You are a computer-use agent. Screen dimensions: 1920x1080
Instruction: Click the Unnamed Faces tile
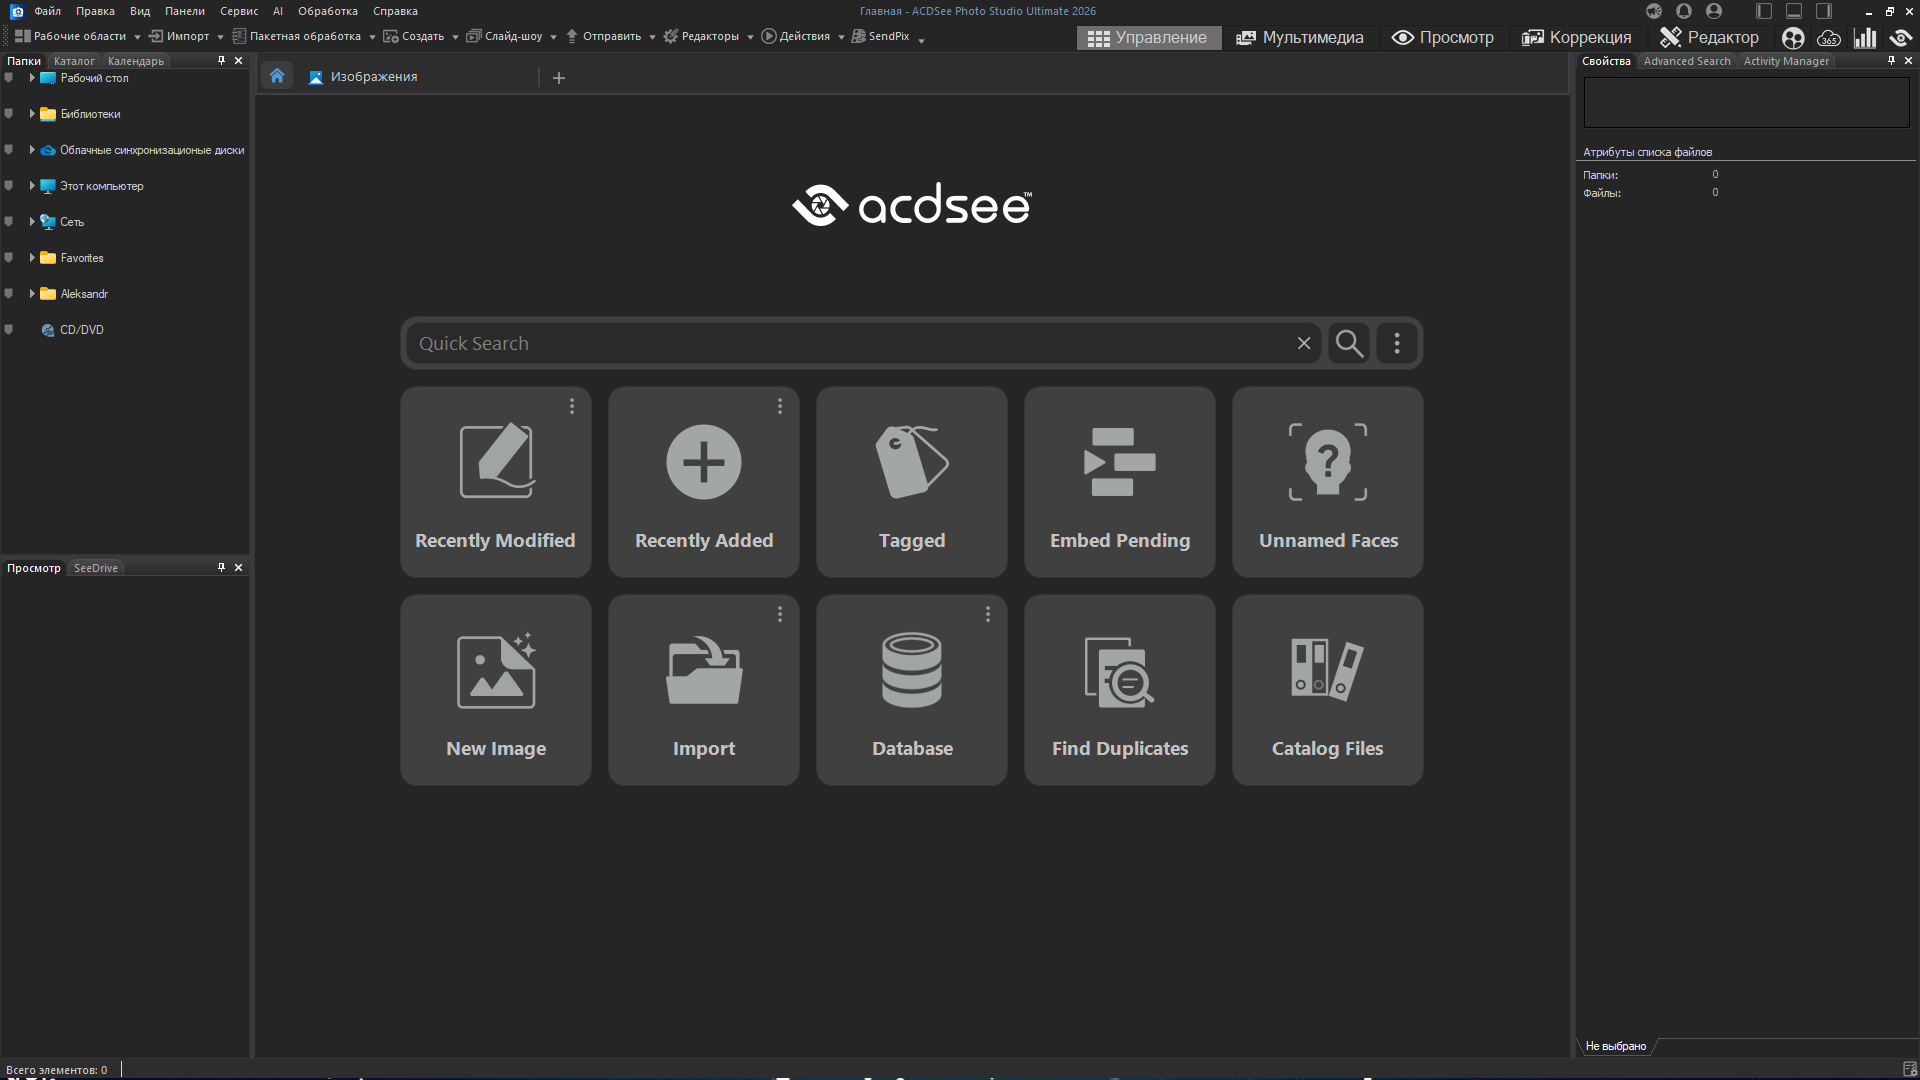pyautogui.click(x=1327, y=482)
